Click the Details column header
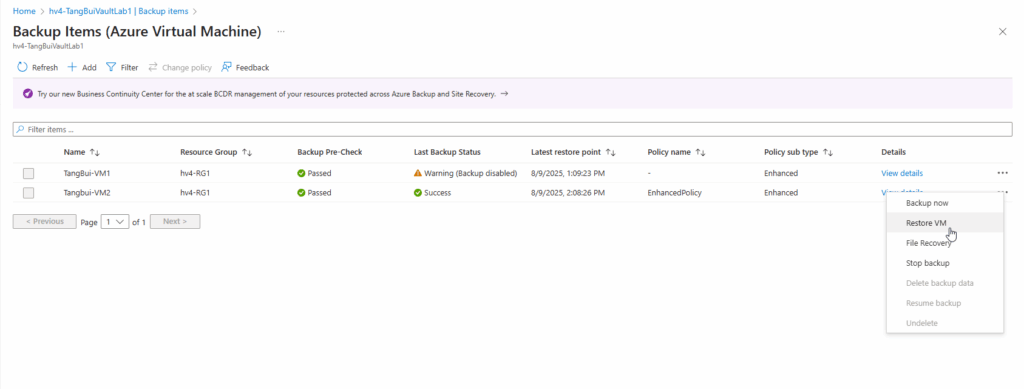This screenshot has width=1024, height=389. tap(893, 152)
